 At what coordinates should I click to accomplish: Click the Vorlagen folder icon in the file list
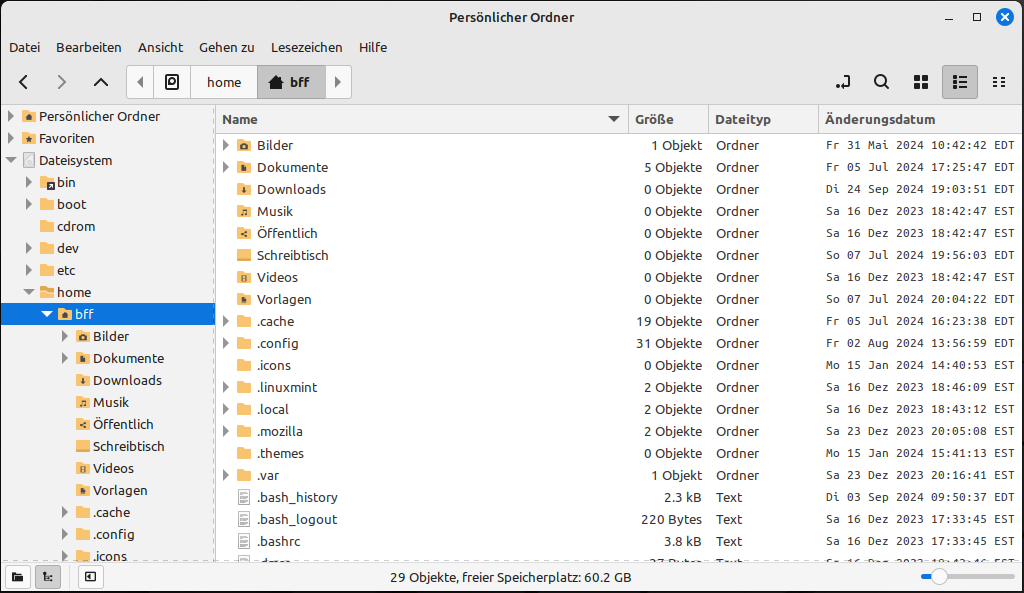click(244, 300)
